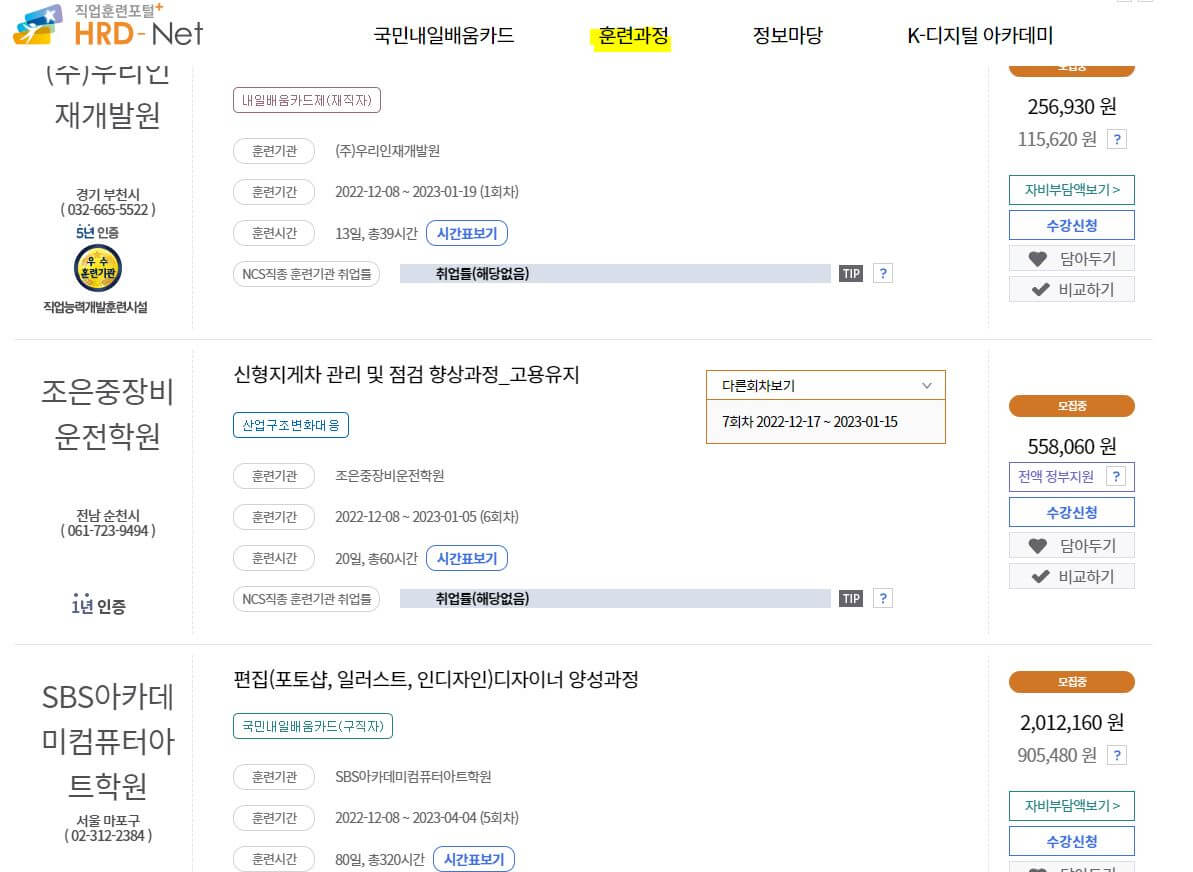Click phone number 02-312-2384
Viewport: 1193px width, 872px height.
point(107,835)
